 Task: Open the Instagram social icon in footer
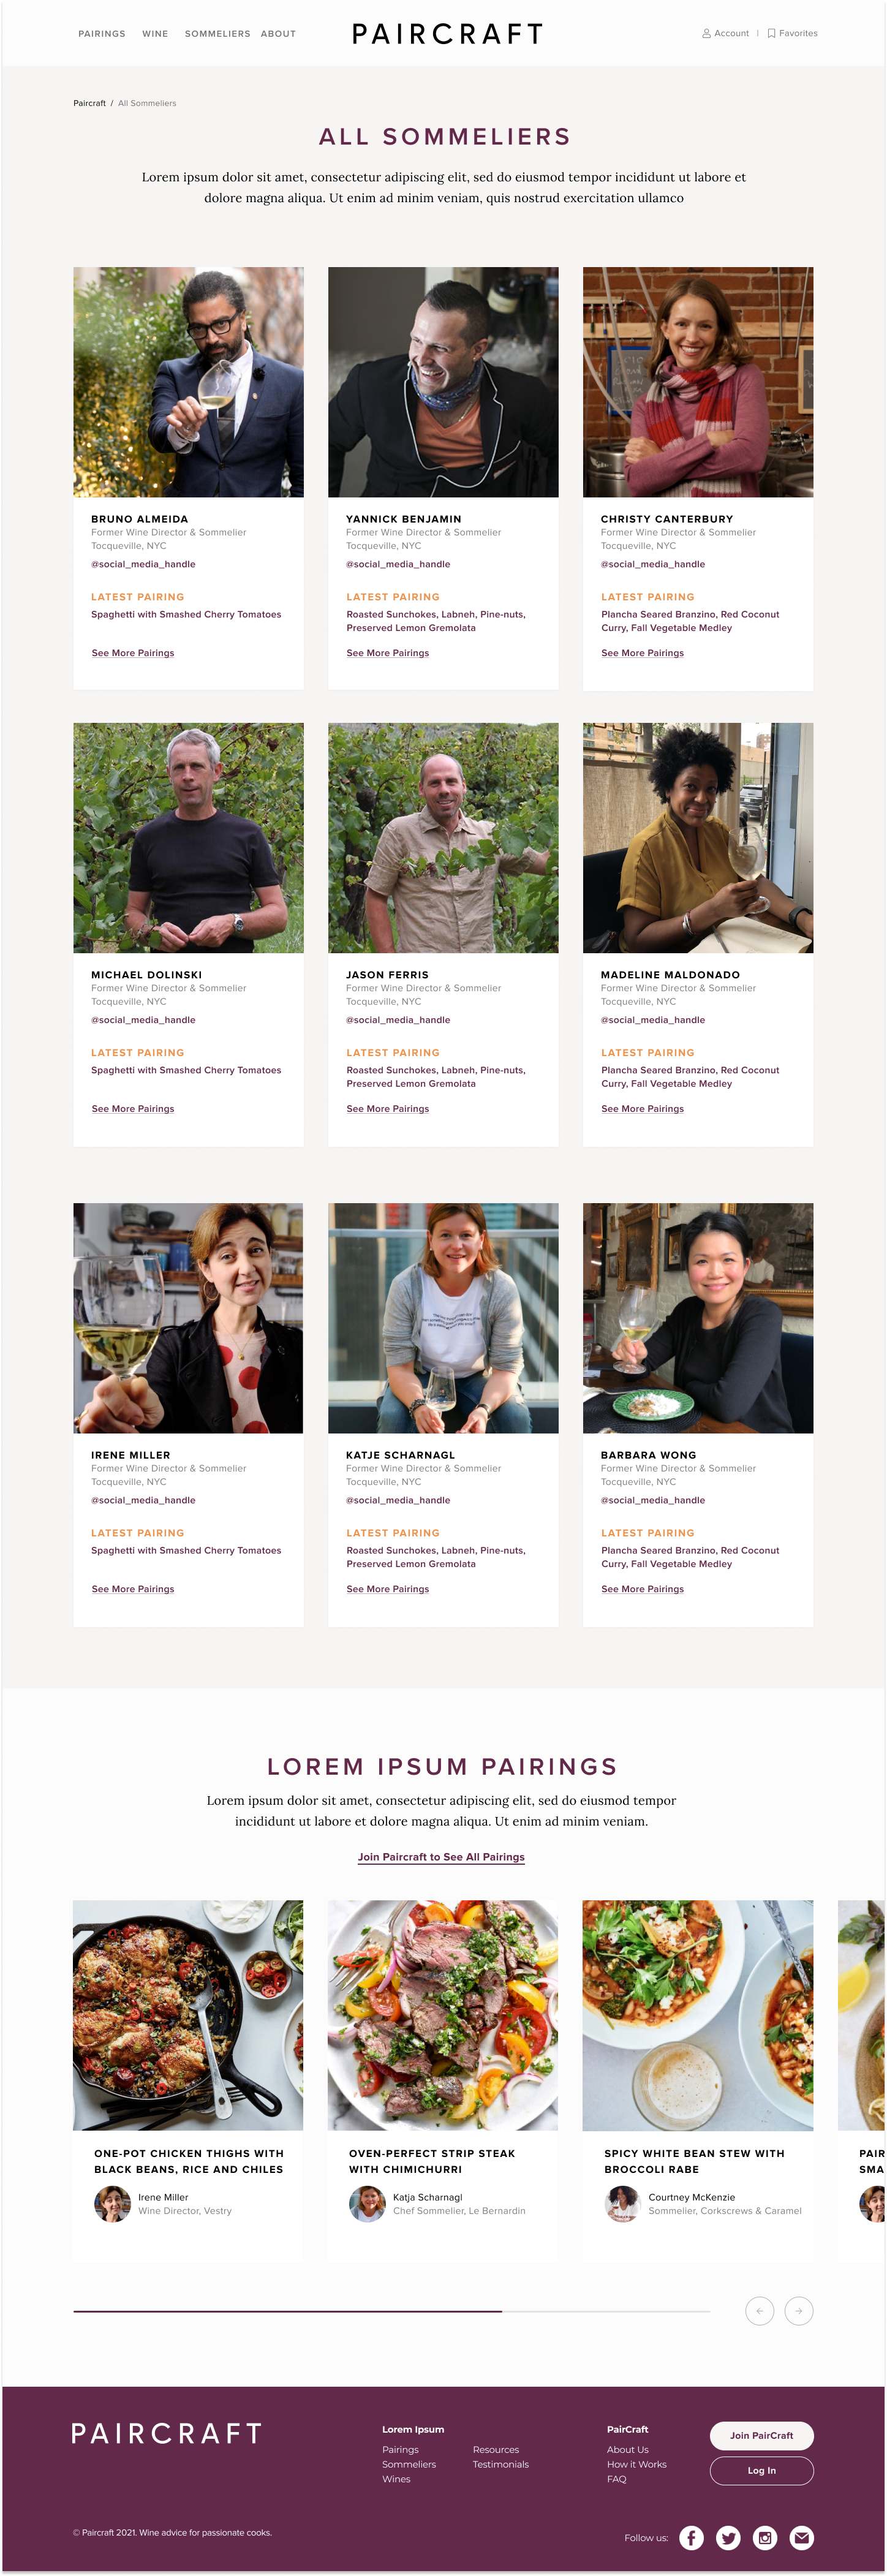(x=765, y=2537)
